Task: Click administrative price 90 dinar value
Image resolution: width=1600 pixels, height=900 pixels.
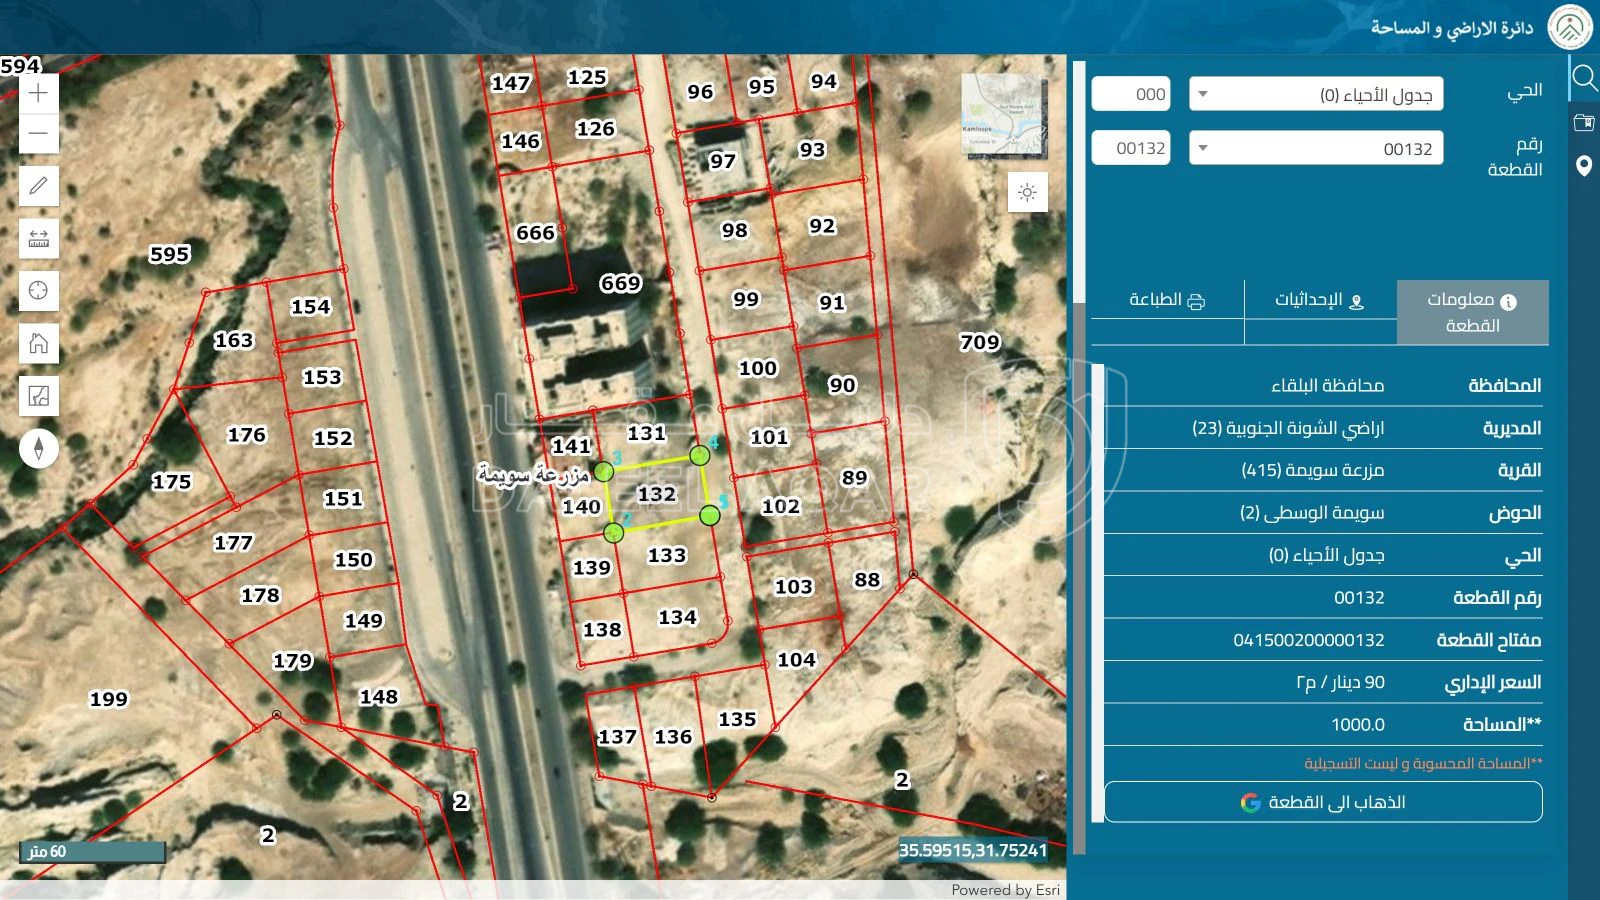Action: 1341,682
